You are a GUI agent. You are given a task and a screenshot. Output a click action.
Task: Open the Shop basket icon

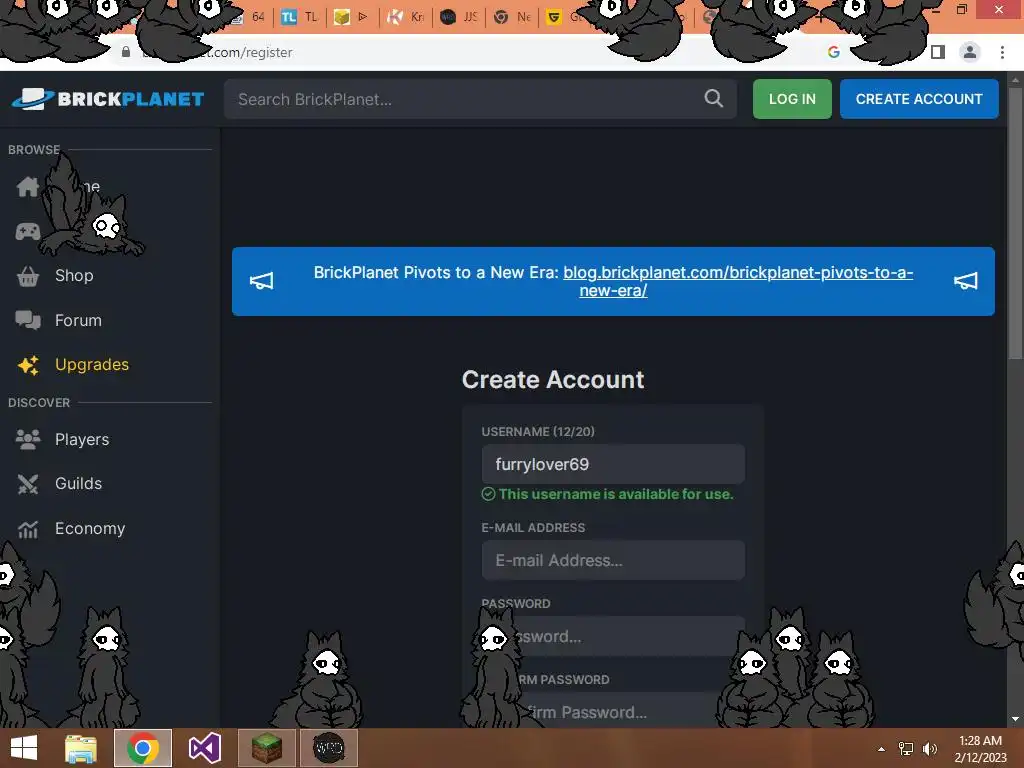pyautogui.click(x=27, y=276)
